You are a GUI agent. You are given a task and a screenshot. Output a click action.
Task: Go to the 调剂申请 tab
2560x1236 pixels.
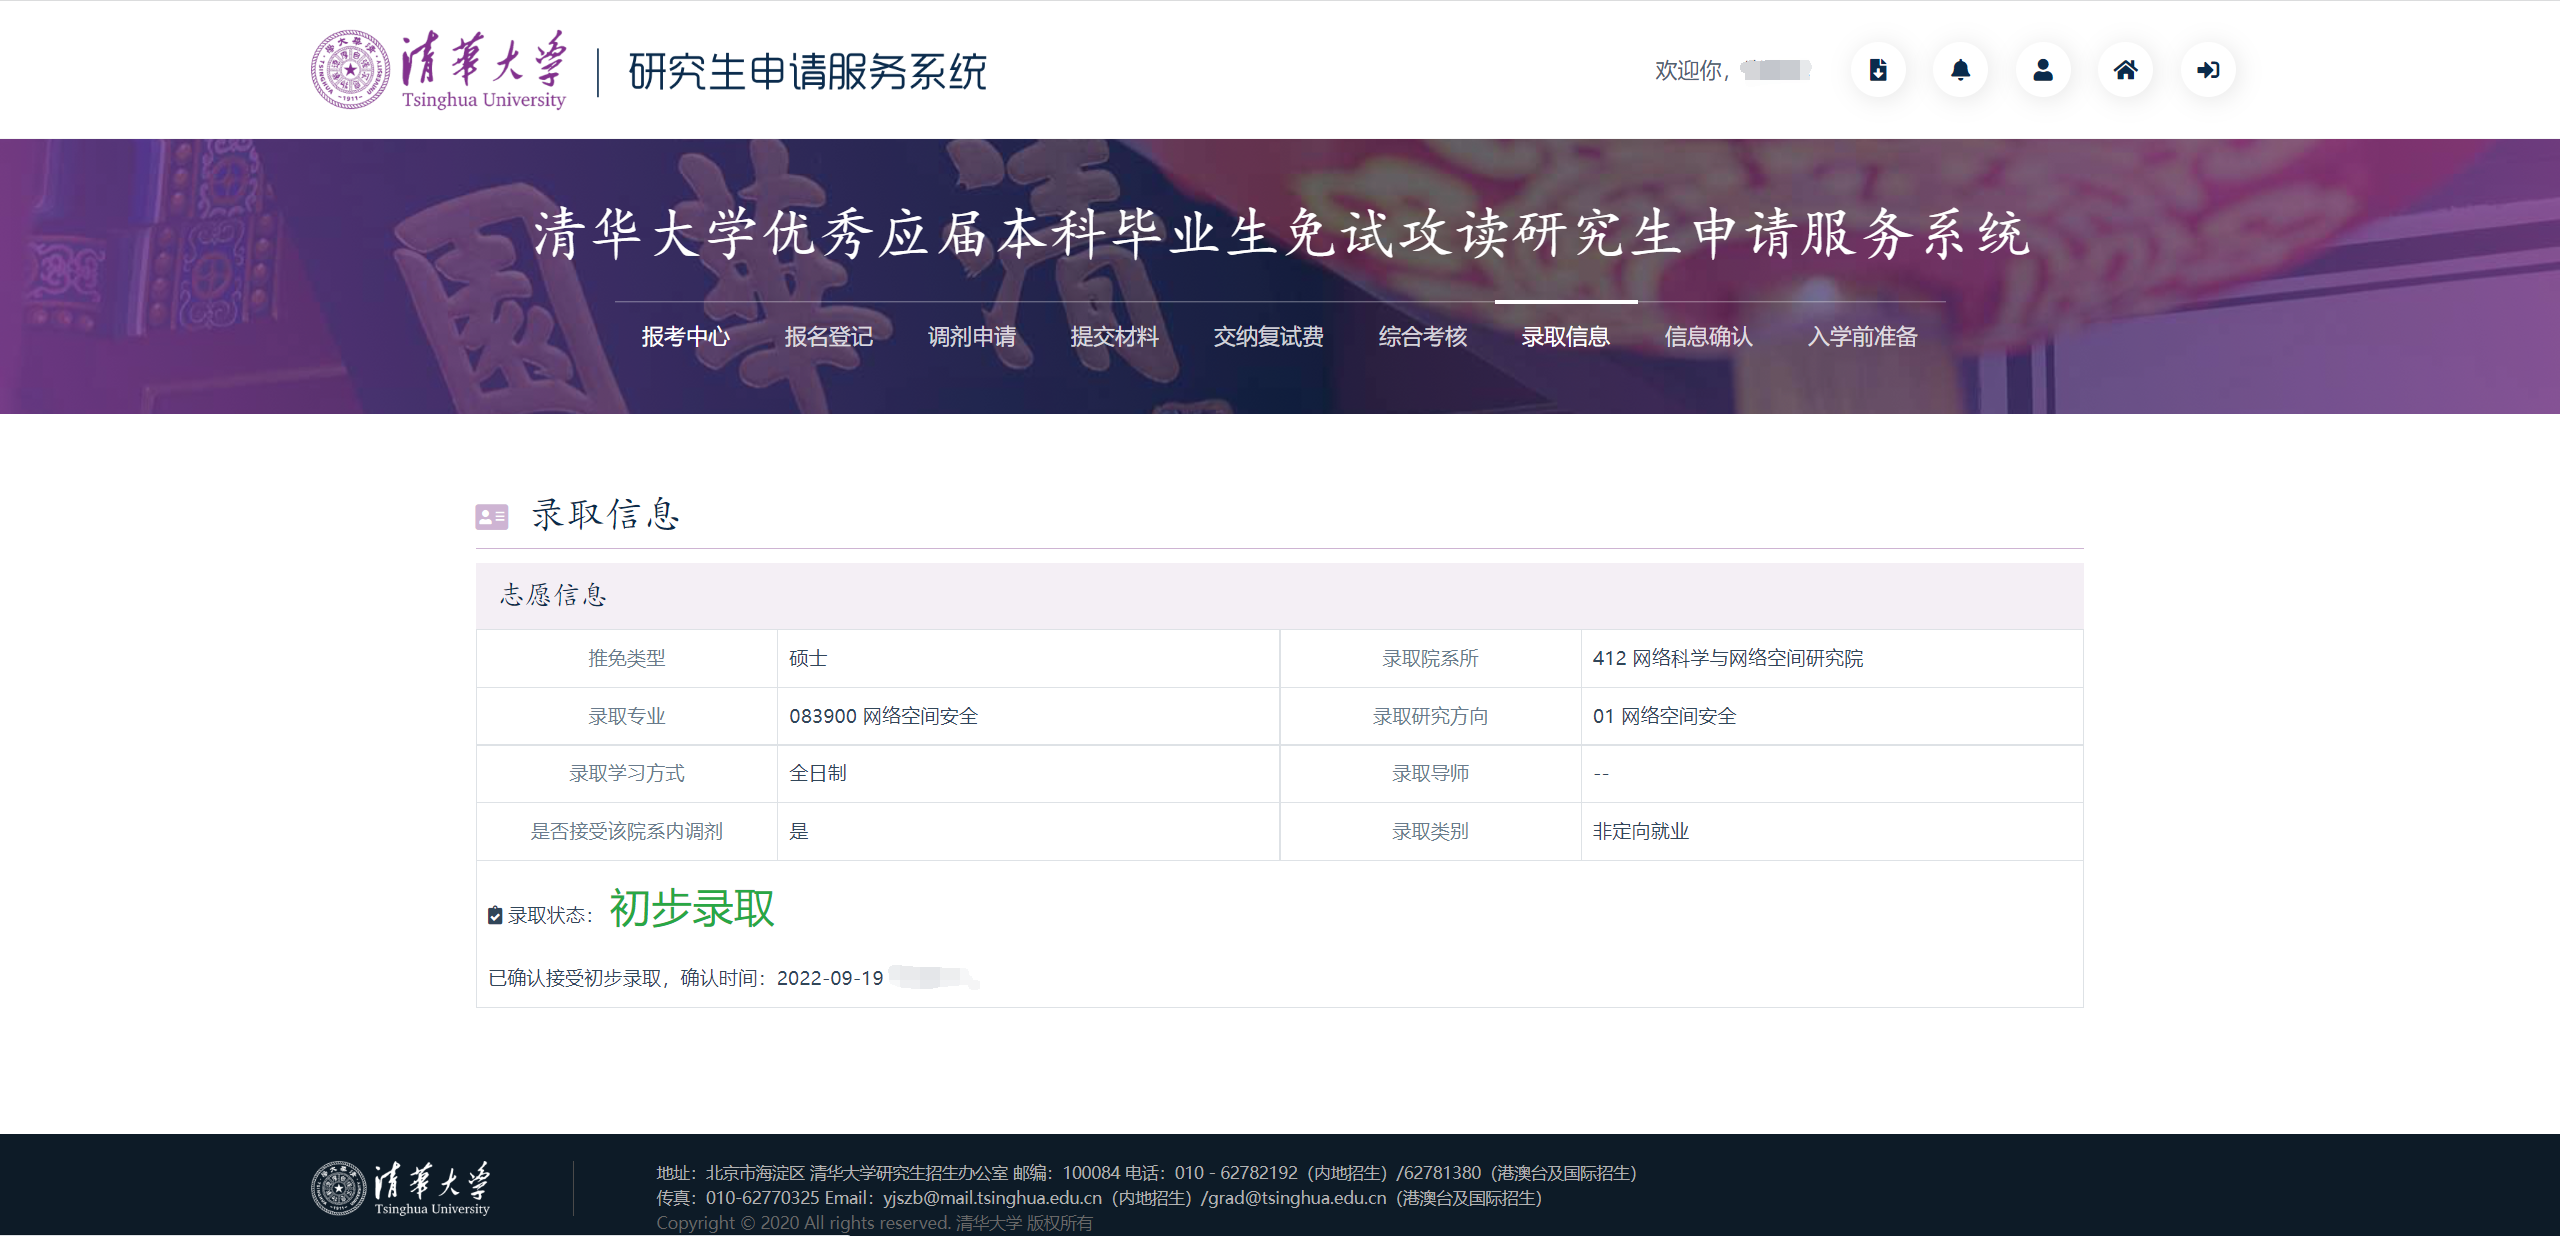pyautogui.click(x=971, y=337)
